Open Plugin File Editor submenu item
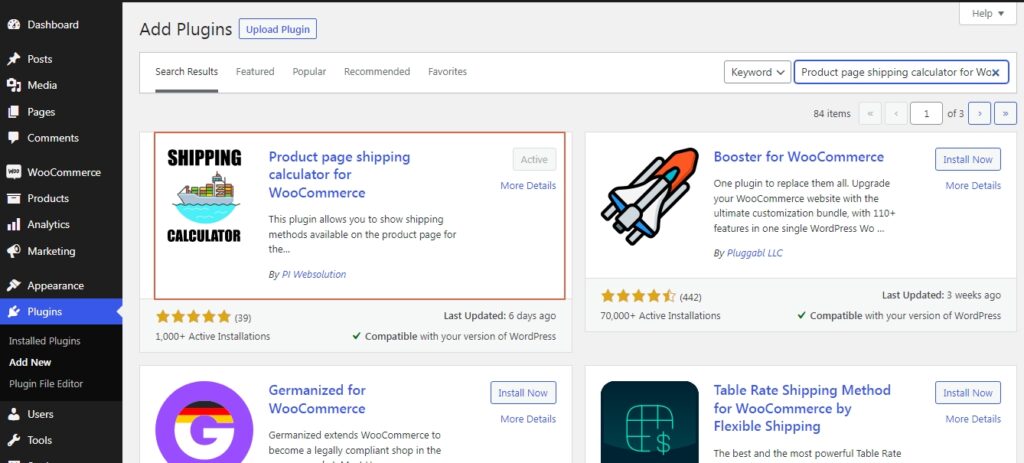The height and width of the screenshot is (463, 1024). tap(46, 384)
